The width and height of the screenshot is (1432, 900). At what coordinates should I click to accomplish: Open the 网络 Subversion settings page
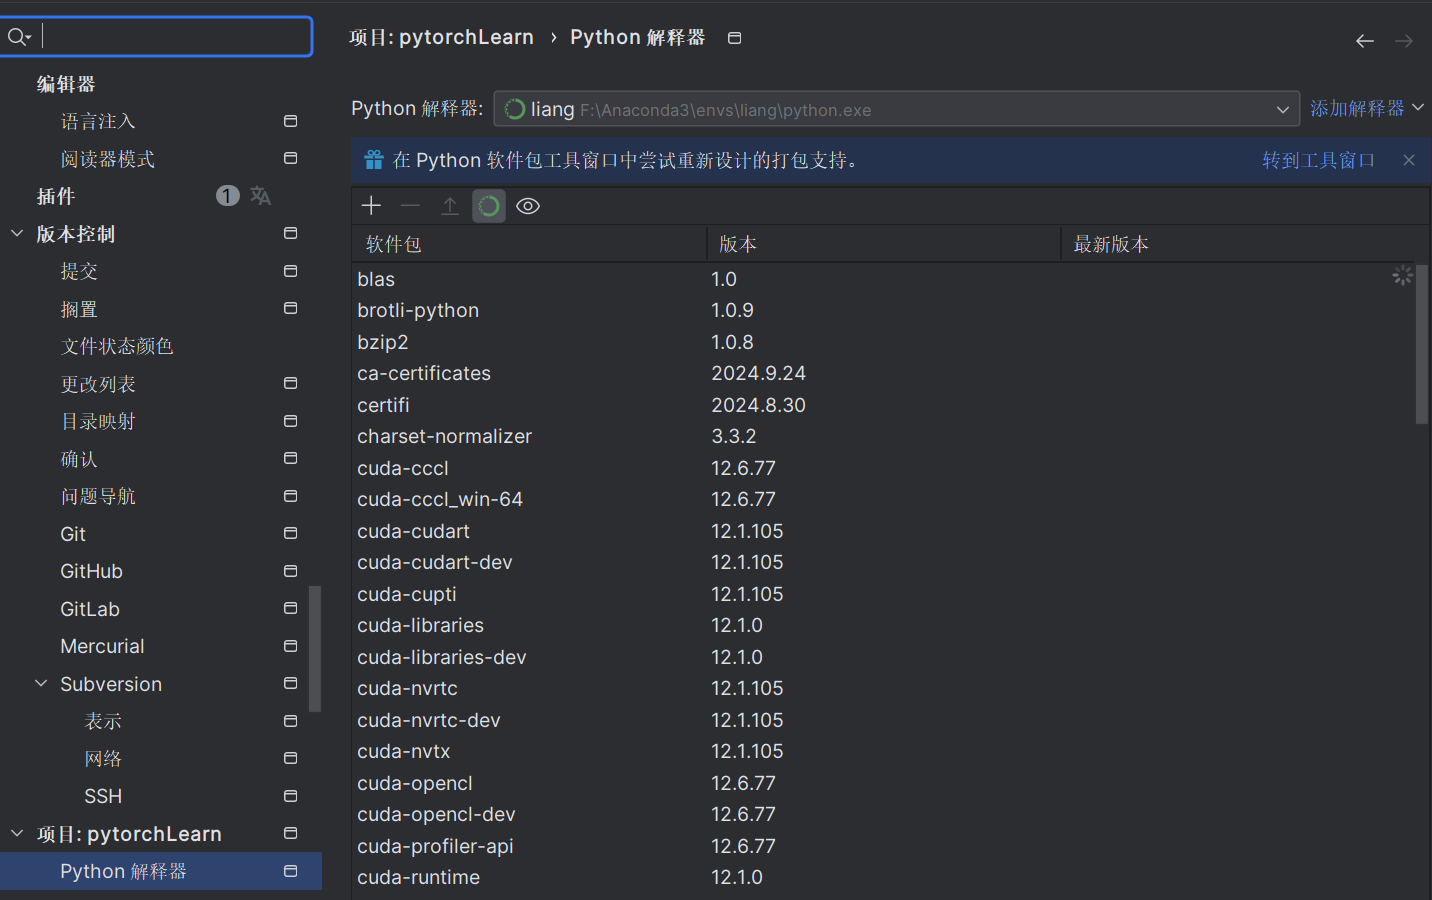click(x=103, y=759)
